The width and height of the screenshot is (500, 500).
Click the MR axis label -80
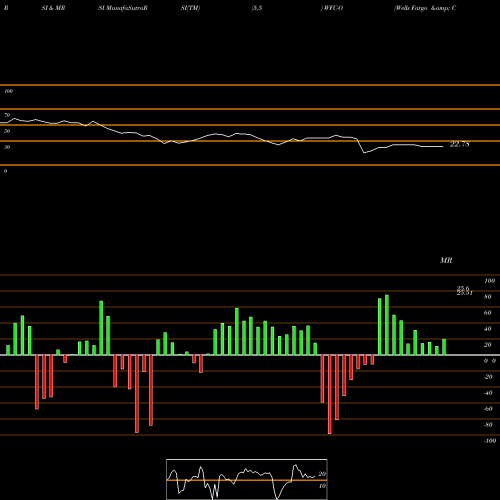point(488,425)
